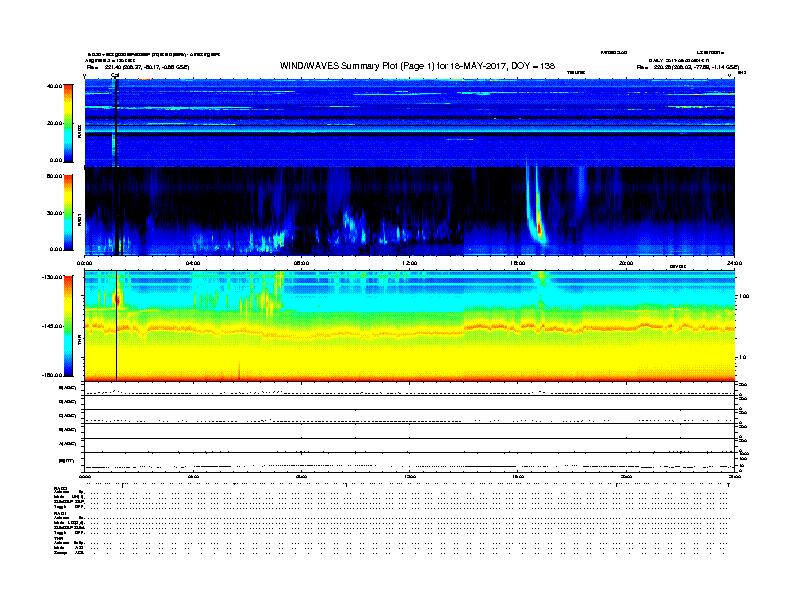Click the vertical black line in TNR panel
The image size is (792, 612).
coord(117,326)
